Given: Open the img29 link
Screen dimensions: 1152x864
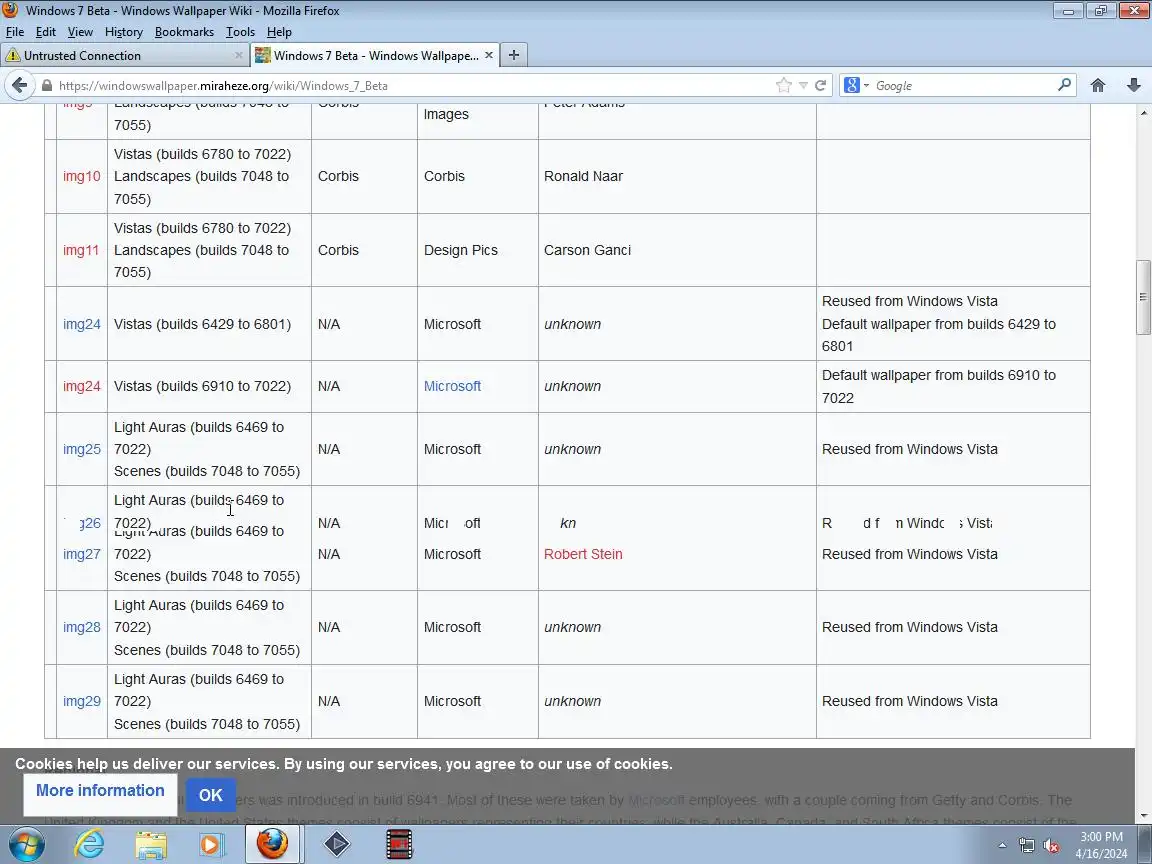Looking at the screenshot, I should [82, 701].
